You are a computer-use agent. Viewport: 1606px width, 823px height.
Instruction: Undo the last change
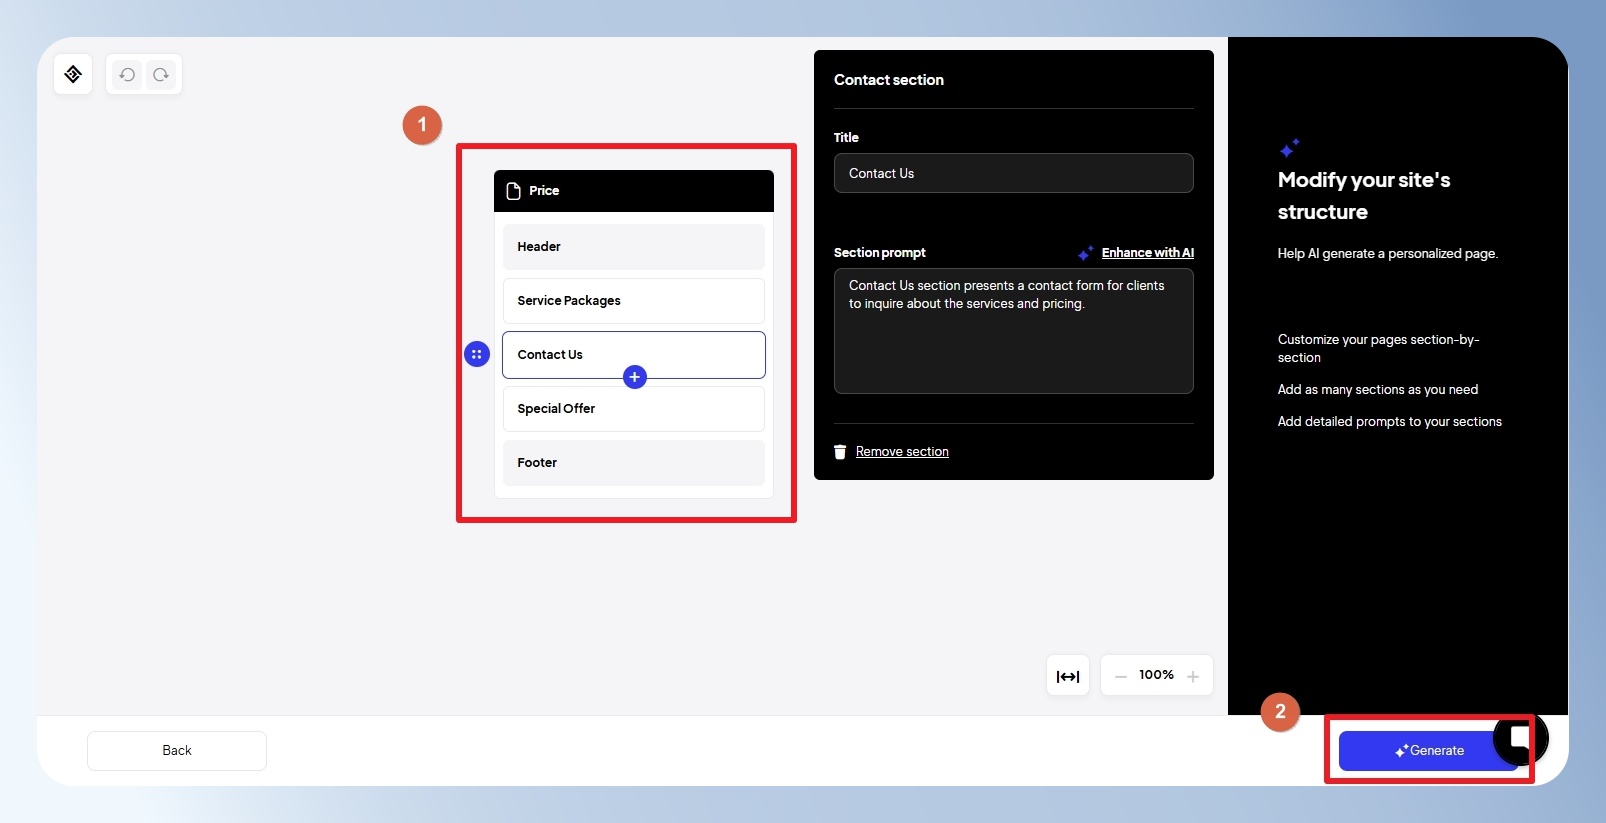pyautogui.click(x=127, y=74)
